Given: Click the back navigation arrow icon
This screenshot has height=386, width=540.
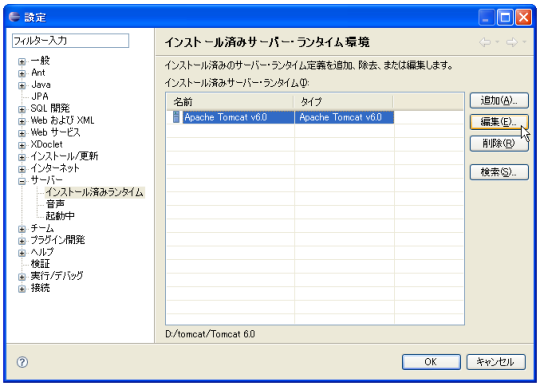Looking at the screenshot, I should [x=485, y=42].
